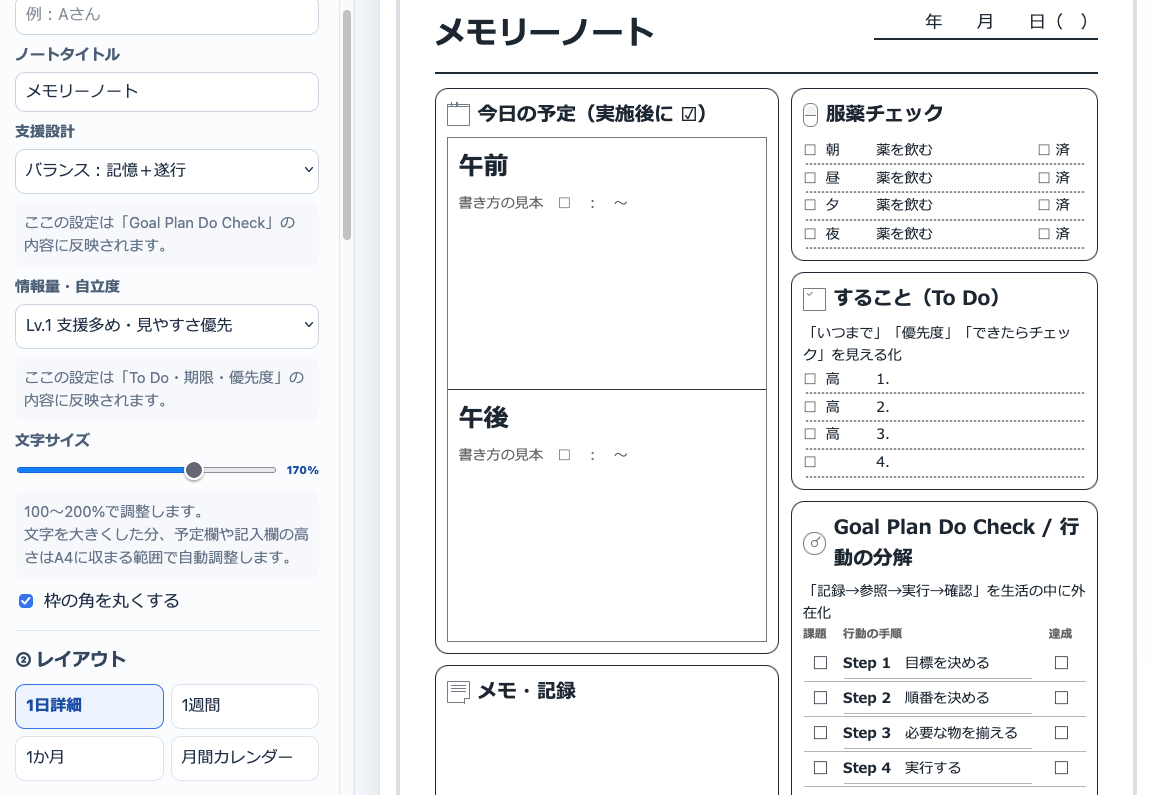The image size is (1151, 795).
Task: Open the 支援設計 dropdown
Action: (x=167, y=171)
